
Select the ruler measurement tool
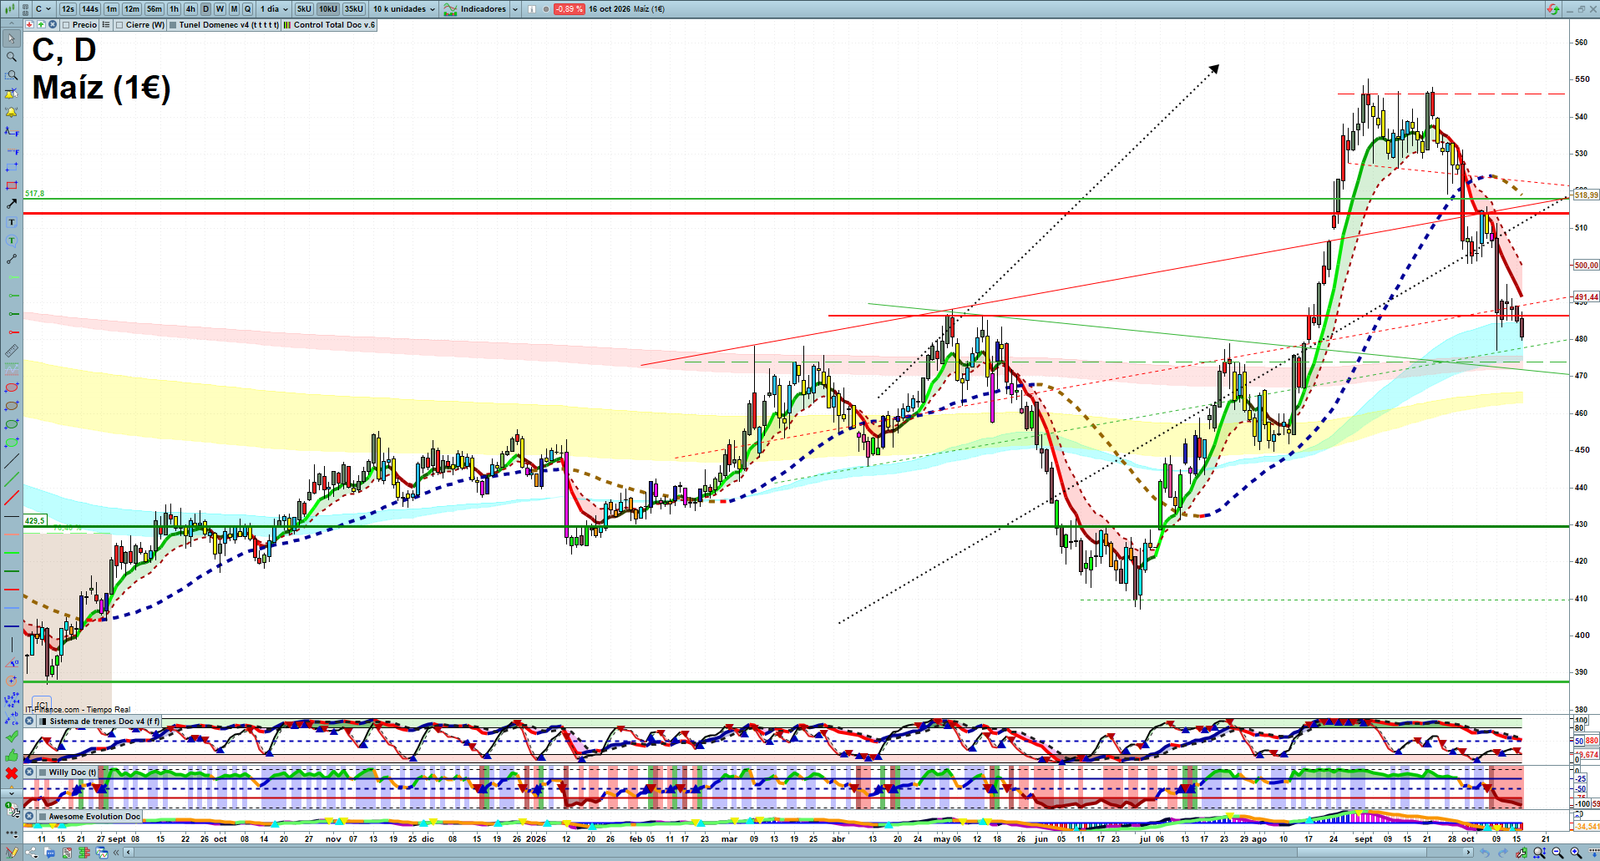pyautogui.click(x=11, y=351)
